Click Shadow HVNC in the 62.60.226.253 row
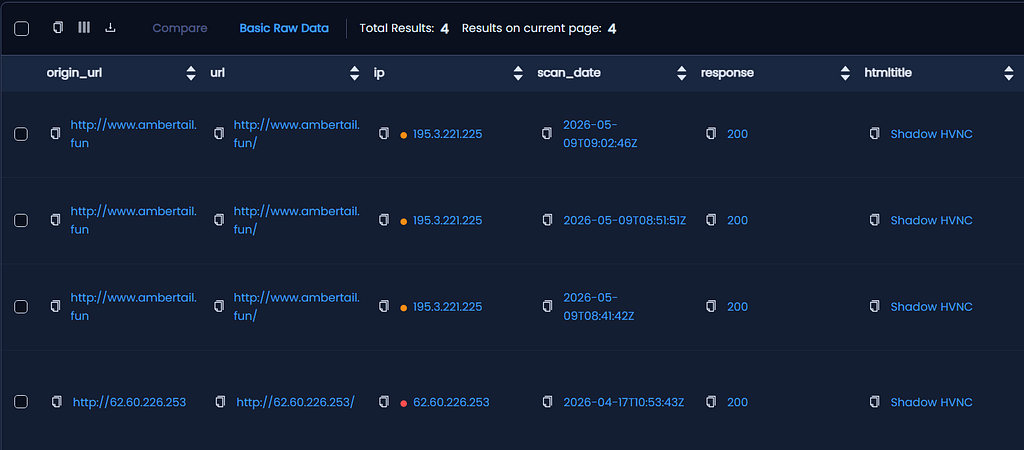Image resolution: width=1024 pixels, height=450 pixels. pyautogui.click(x=931, y=402)
